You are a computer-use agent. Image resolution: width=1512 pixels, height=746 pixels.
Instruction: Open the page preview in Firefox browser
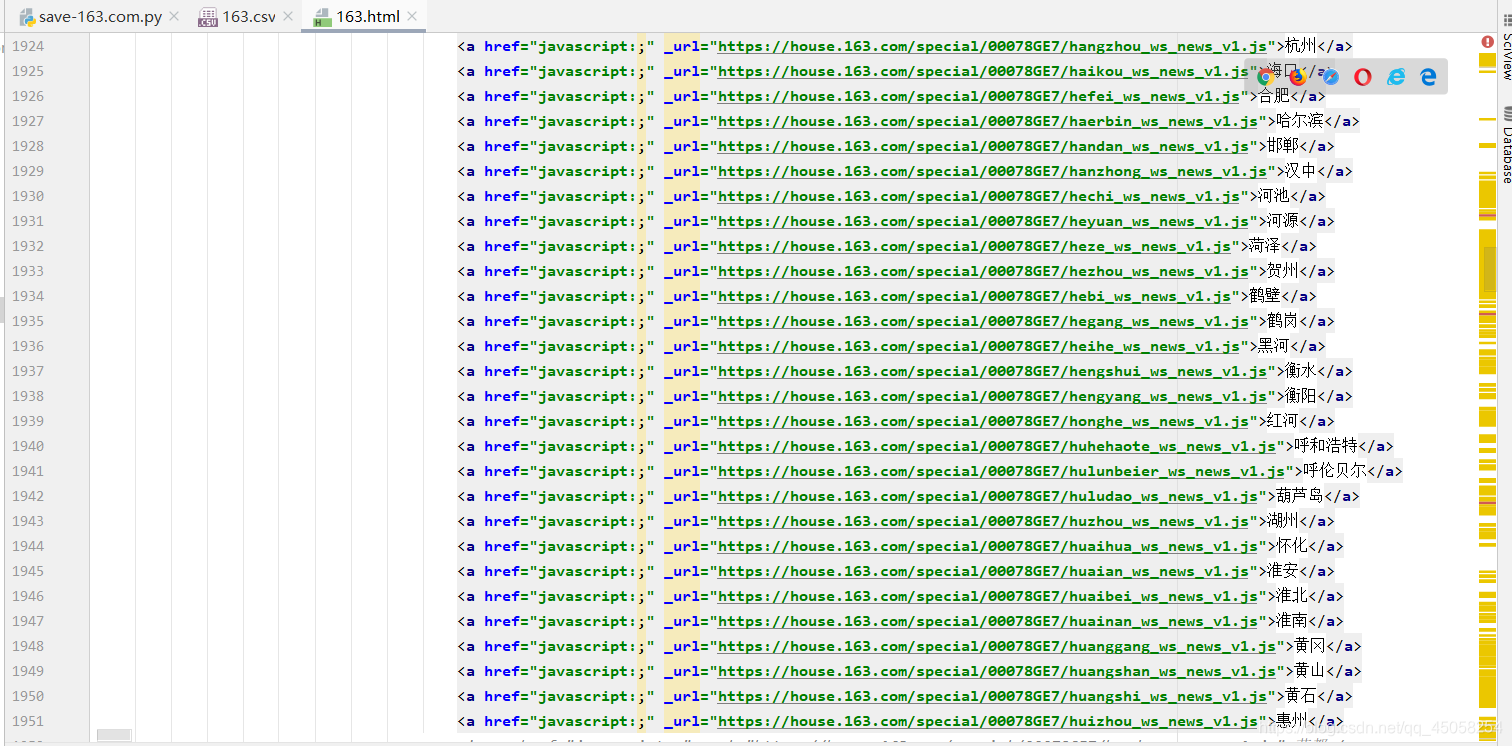pos(1298,76)
